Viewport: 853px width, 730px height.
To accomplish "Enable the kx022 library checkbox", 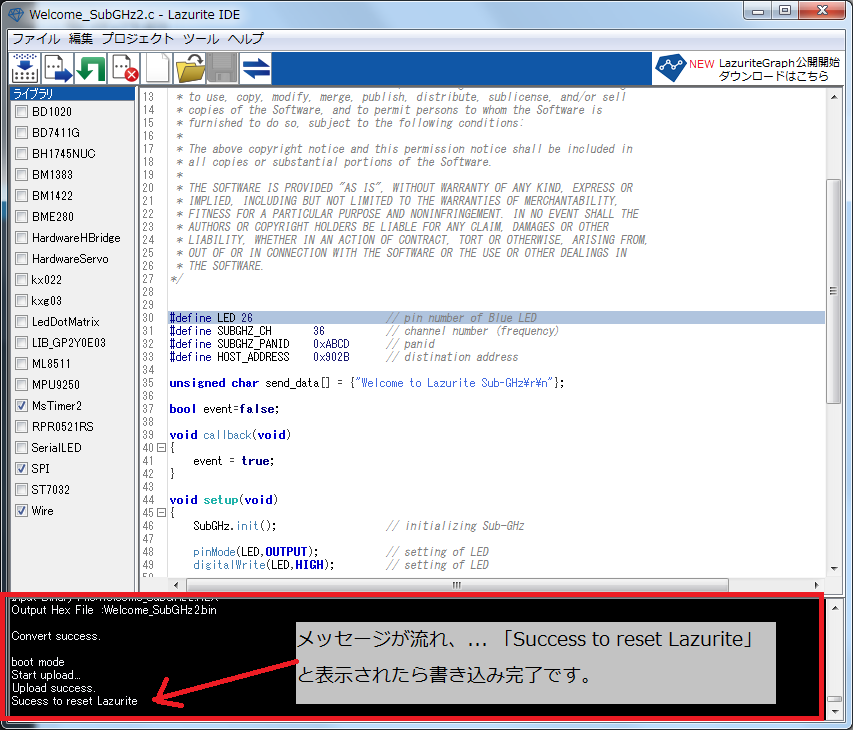I will (x=21, y=280).
